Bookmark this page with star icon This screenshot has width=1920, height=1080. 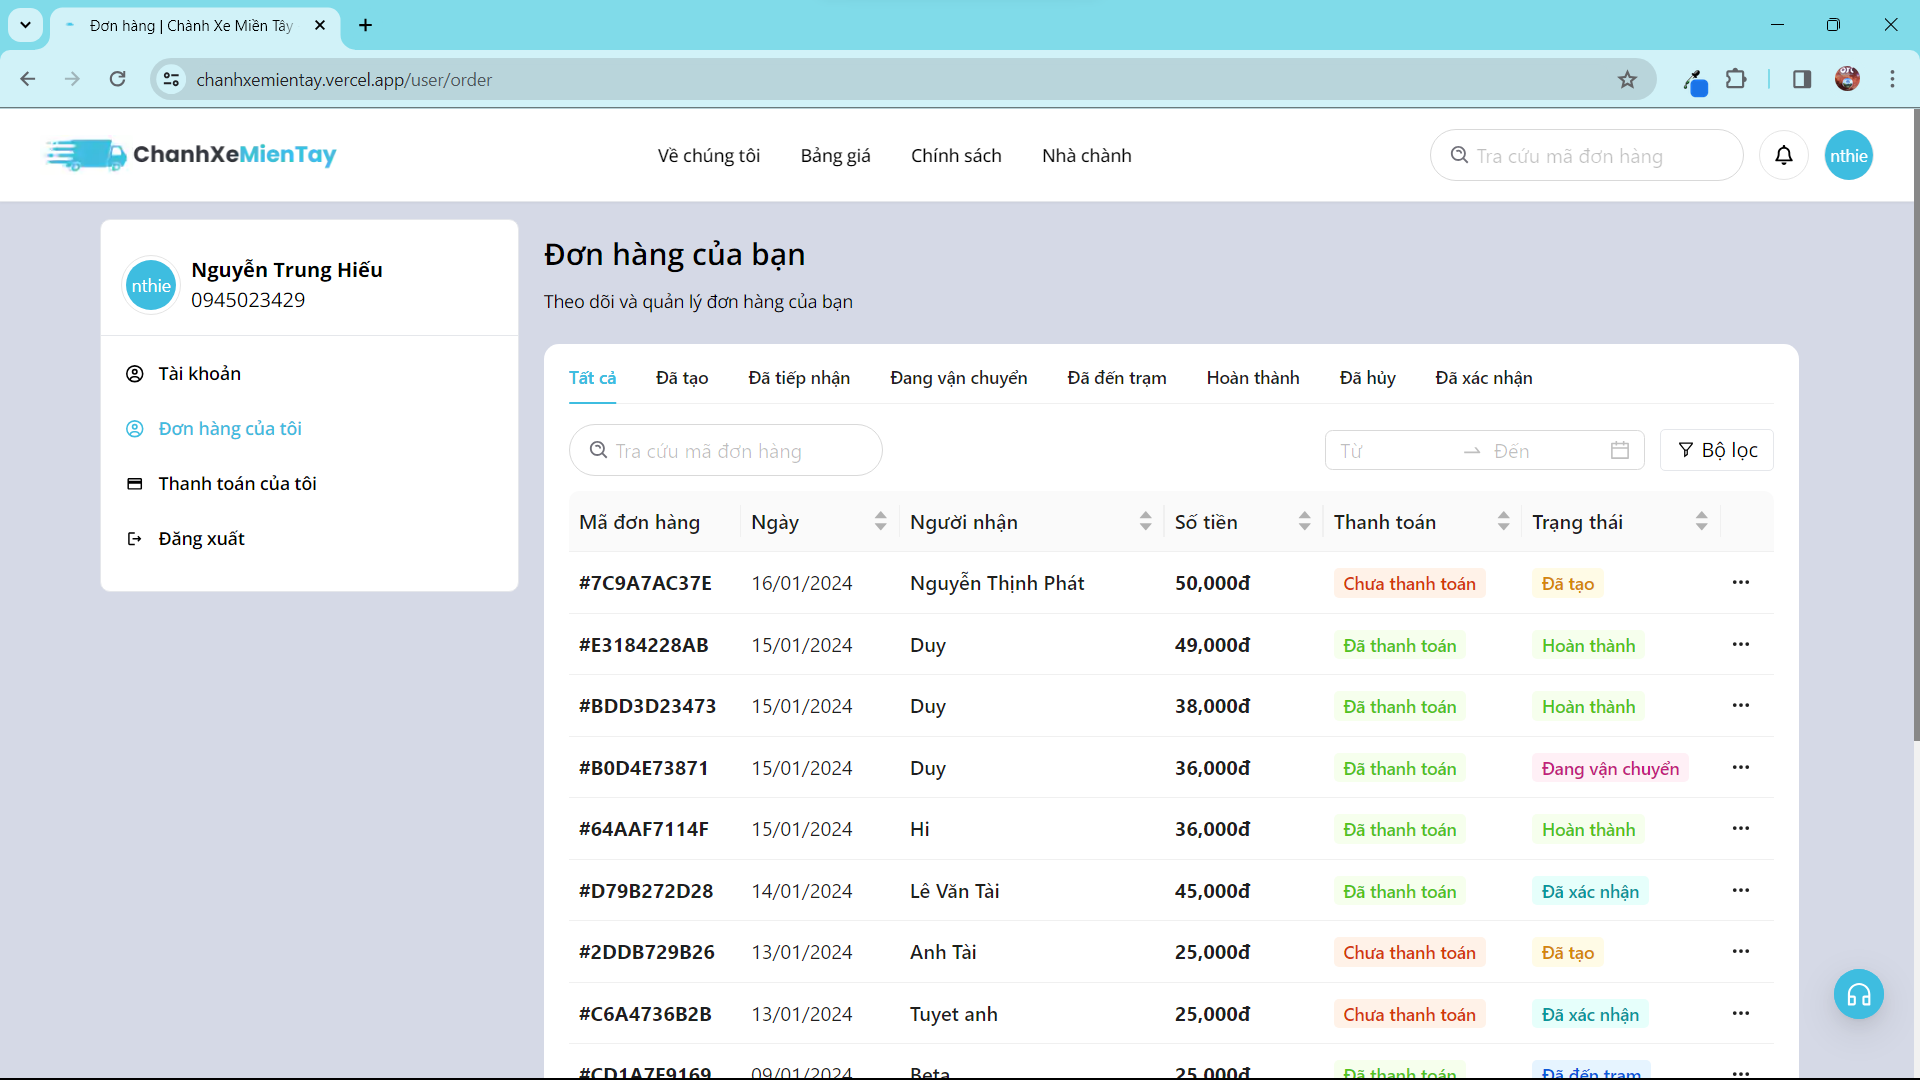click(1627, 80)
